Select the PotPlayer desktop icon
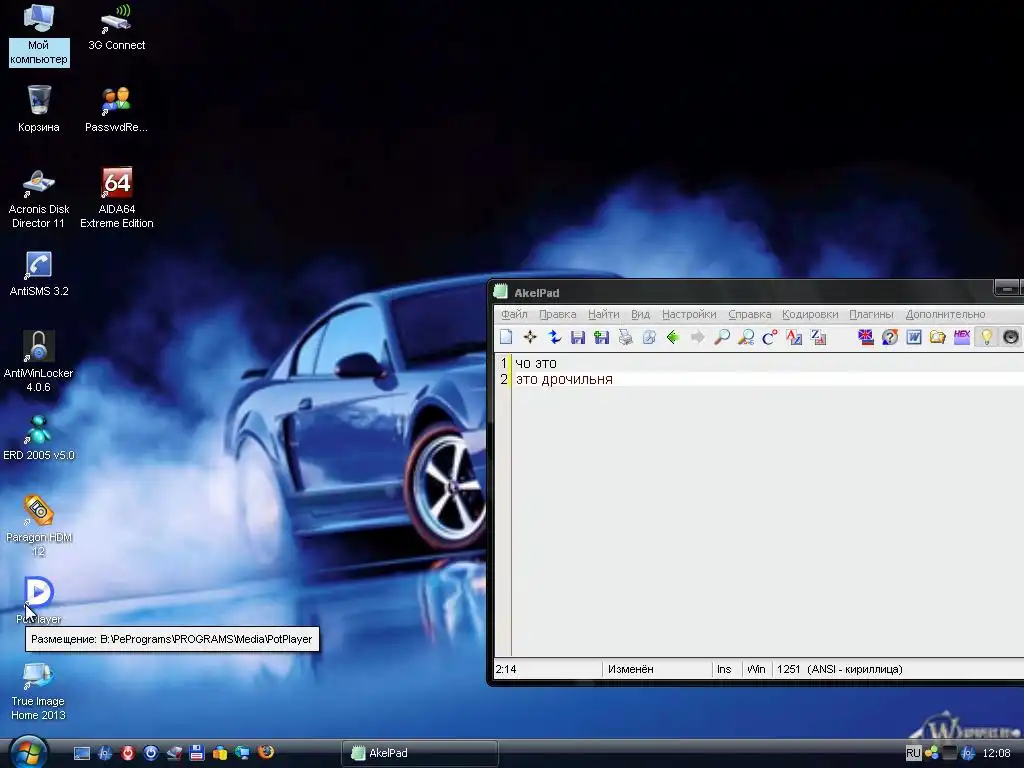Viewport: 1024px width, 768px height. [39, 600]
